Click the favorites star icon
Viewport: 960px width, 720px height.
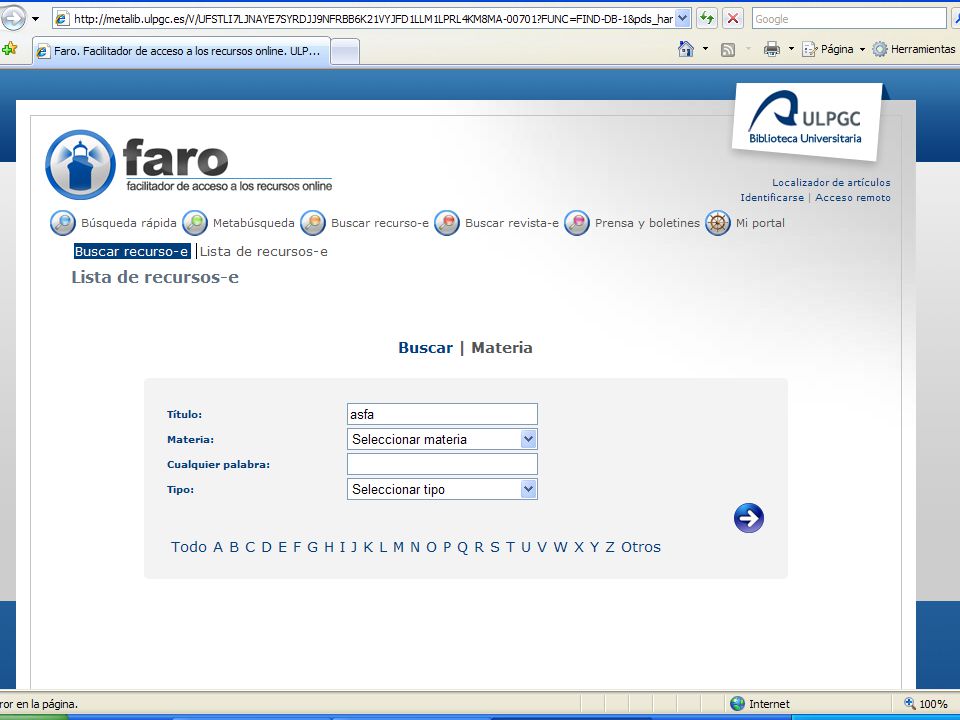pyautogui.click(x=9, y=49)
